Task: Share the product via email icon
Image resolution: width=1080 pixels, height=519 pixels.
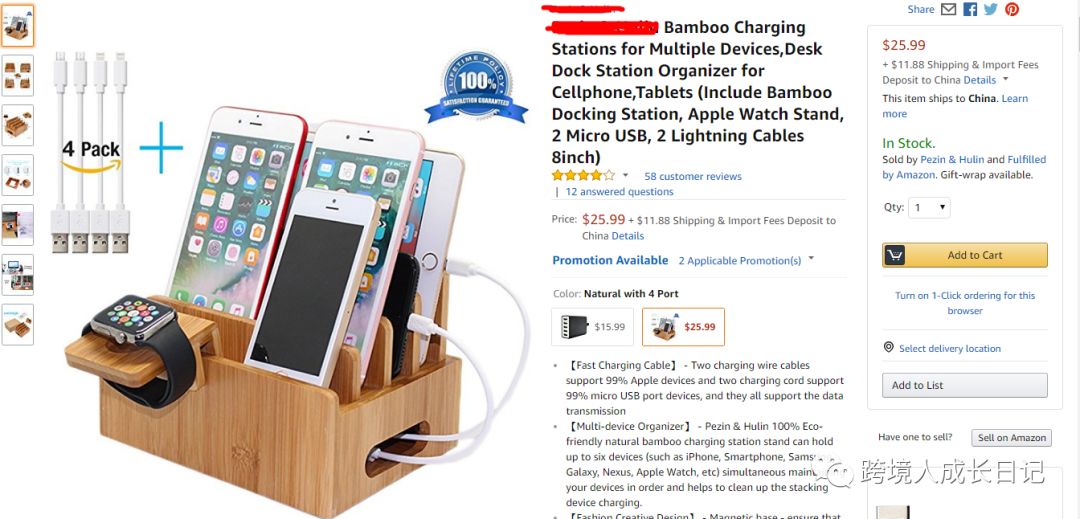Action: 948,9
